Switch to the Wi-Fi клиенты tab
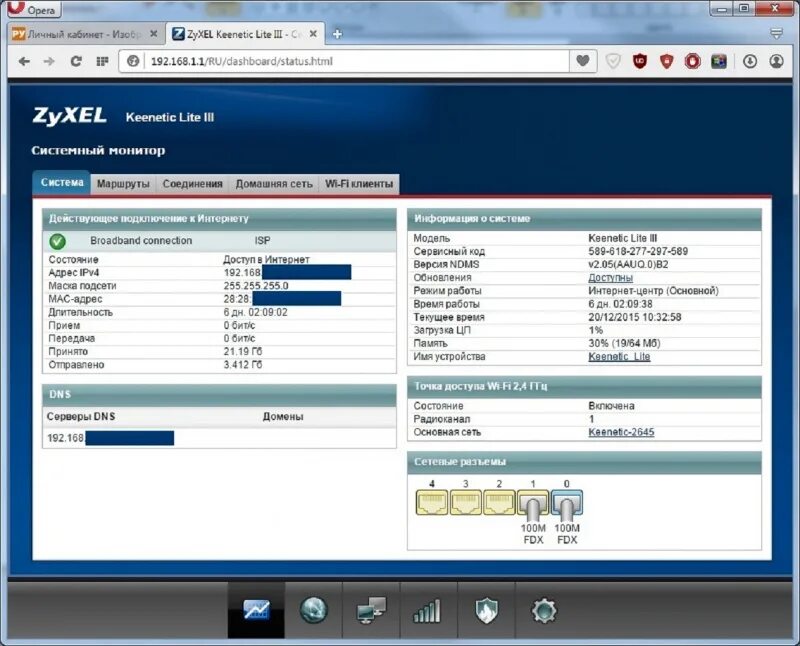 point(359,184)
